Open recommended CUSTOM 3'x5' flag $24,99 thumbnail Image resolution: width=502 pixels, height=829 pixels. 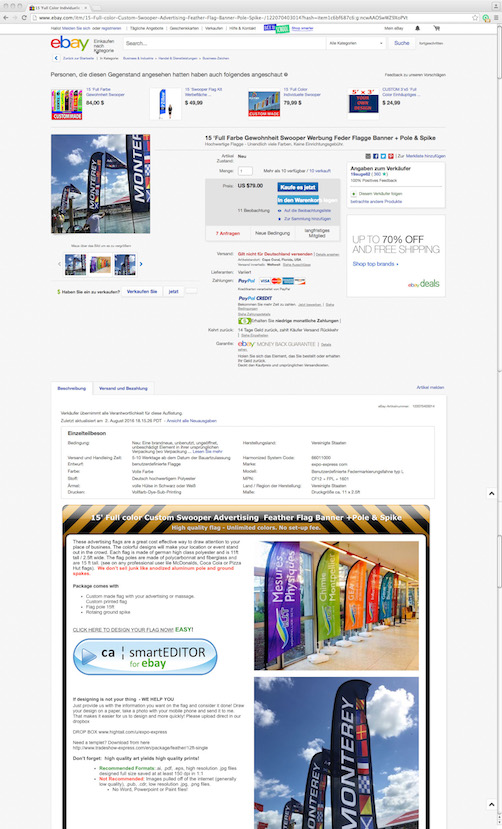point(363,104)
